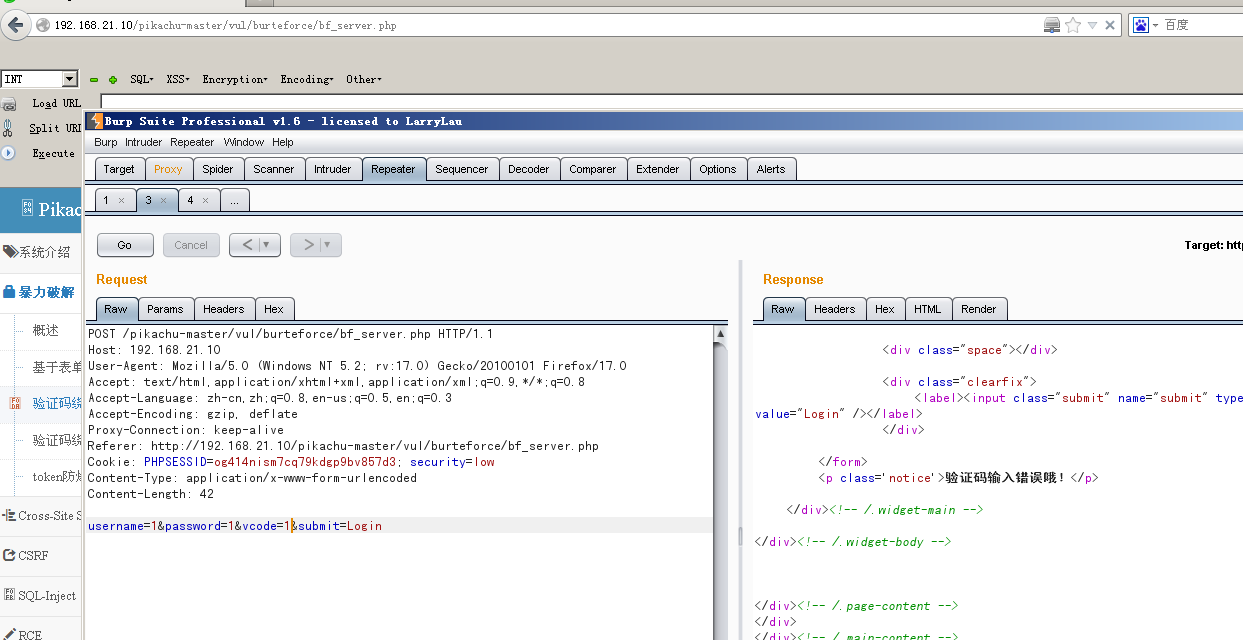Screen dimensions: 1243x640
Task: Click the HackBar Load URL icon
Action: point(9,104)
